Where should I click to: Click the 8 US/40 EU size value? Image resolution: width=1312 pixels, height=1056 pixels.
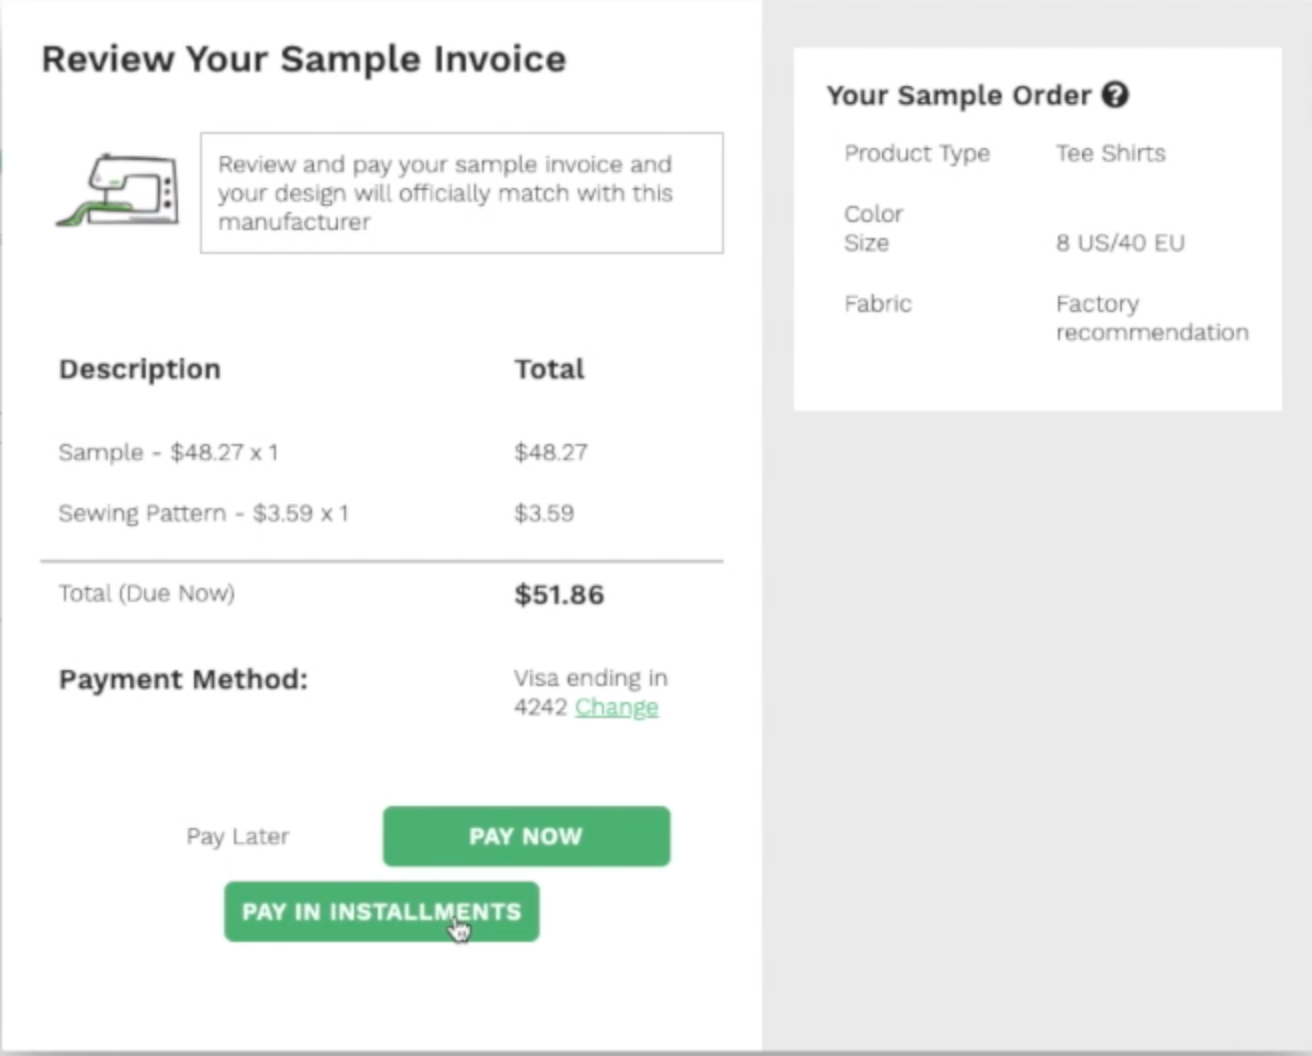(x=1119, y=243)
